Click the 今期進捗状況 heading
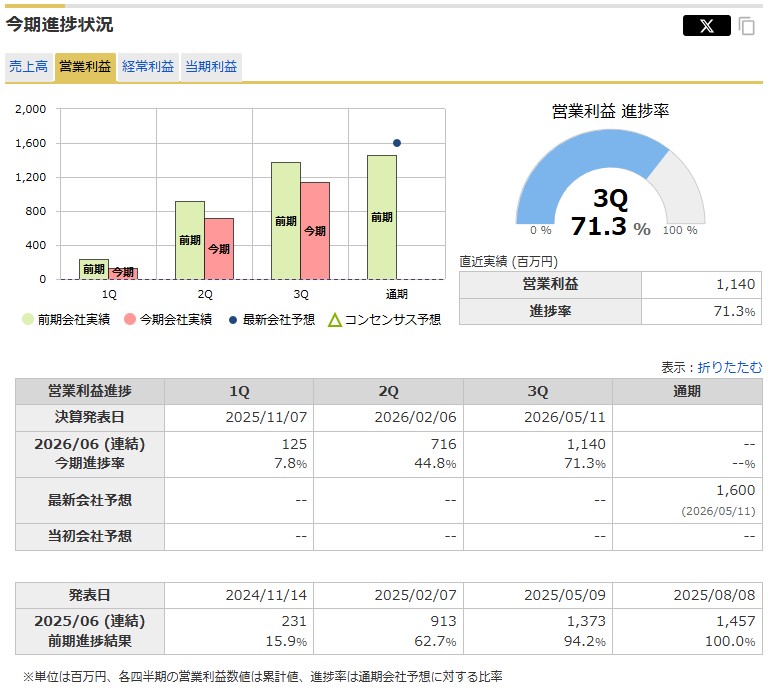The image size is (777, 699). click(x=59, y=24)
